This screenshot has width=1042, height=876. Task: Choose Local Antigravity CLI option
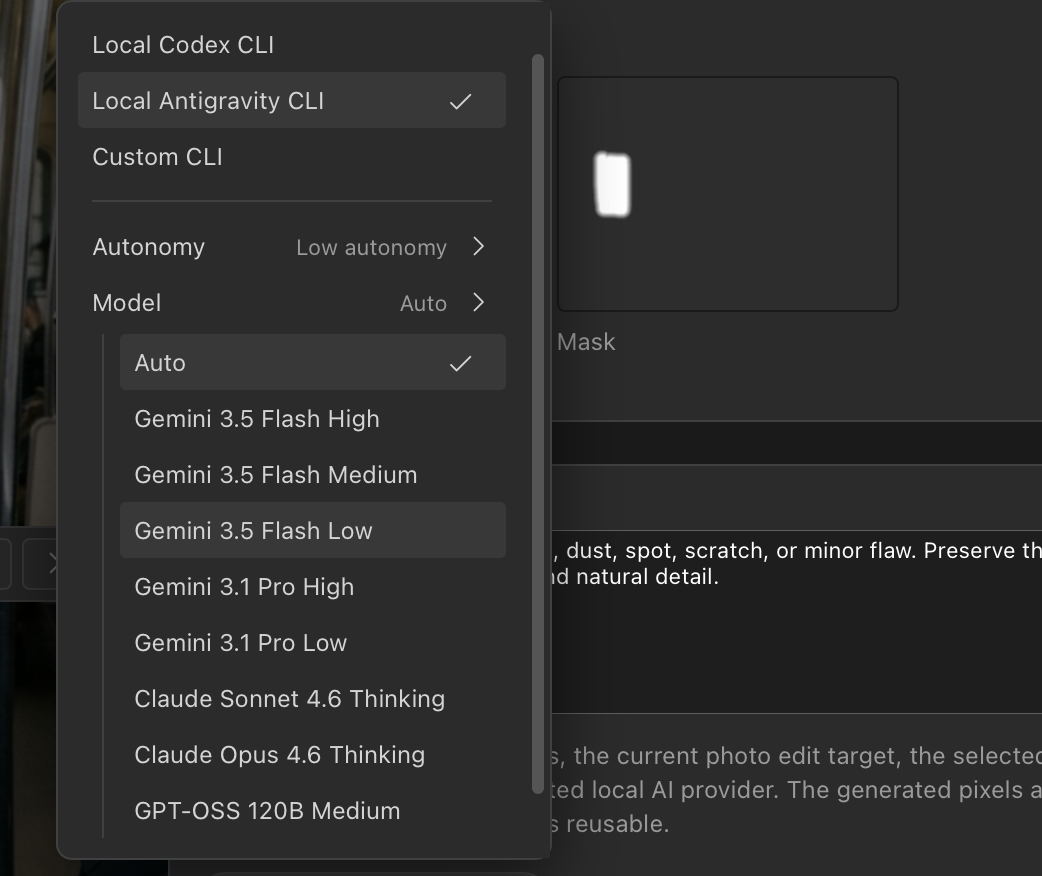pyautogui.click(x=292, y=100)
